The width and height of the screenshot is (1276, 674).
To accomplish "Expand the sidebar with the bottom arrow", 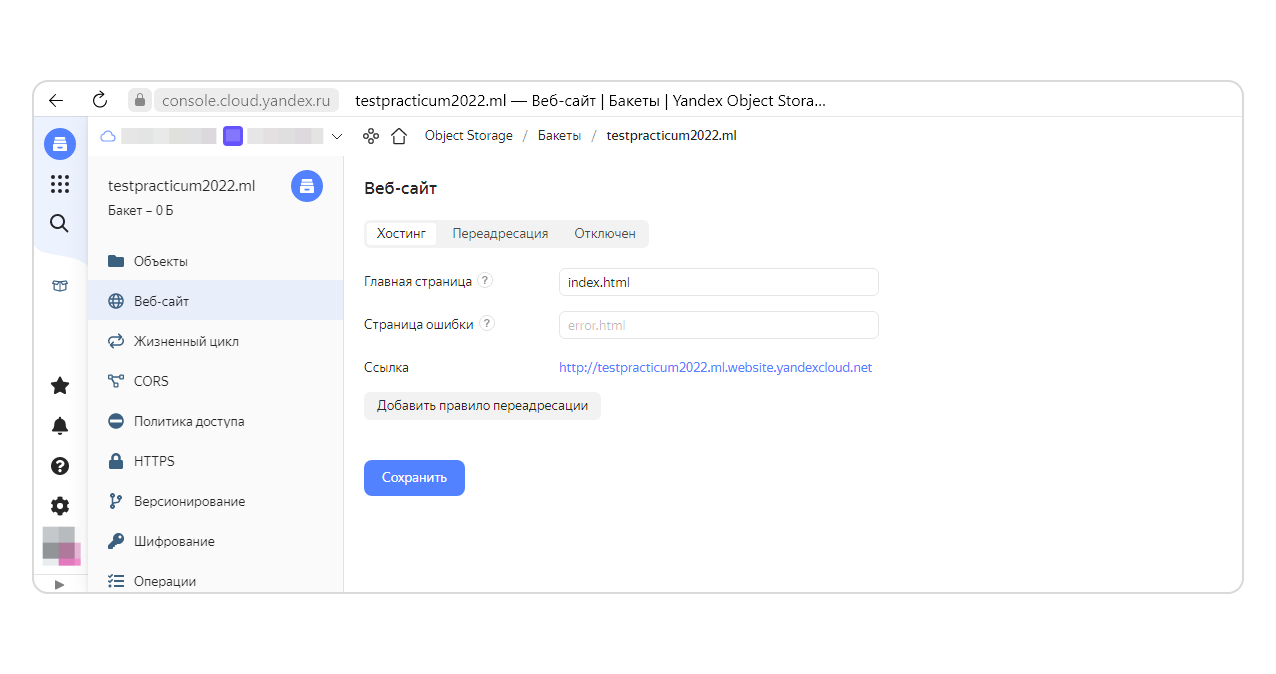I will pos(59,584).
